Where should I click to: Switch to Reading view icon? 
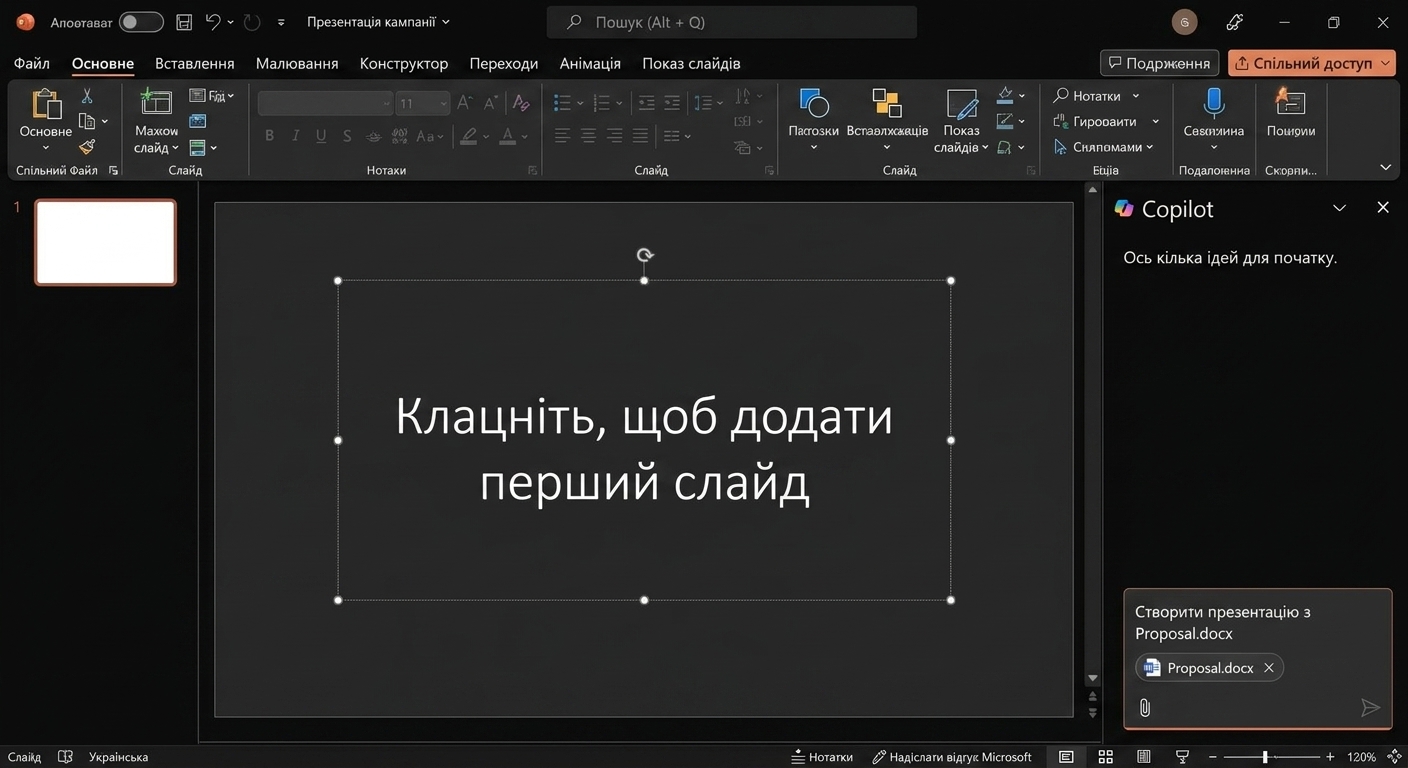click(x=1144, y=757)
